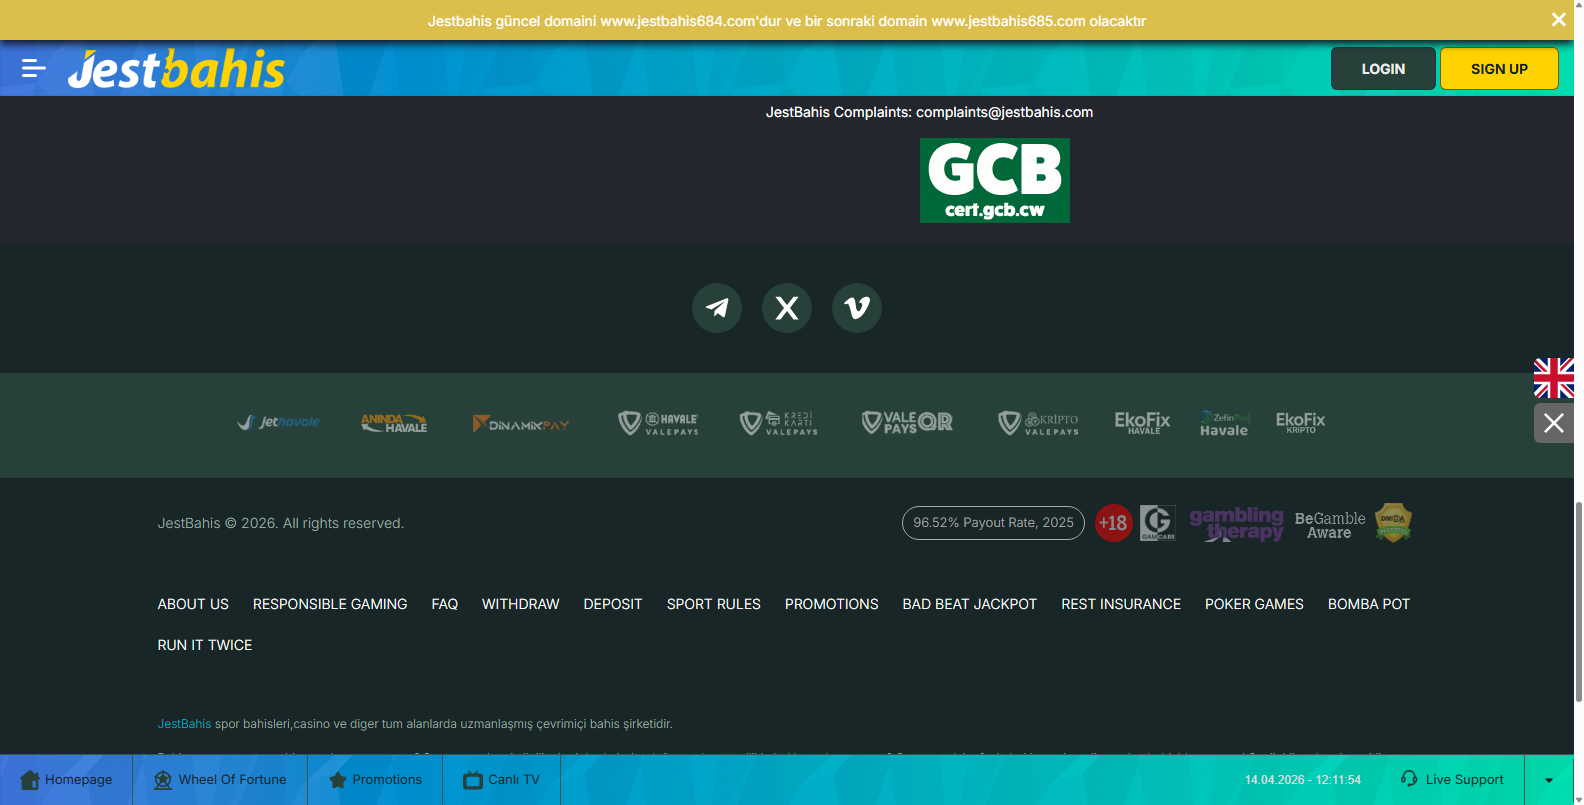The image size is (1584, 805).
Task: Open the Vimeo social icon
Action: (857, 307)
